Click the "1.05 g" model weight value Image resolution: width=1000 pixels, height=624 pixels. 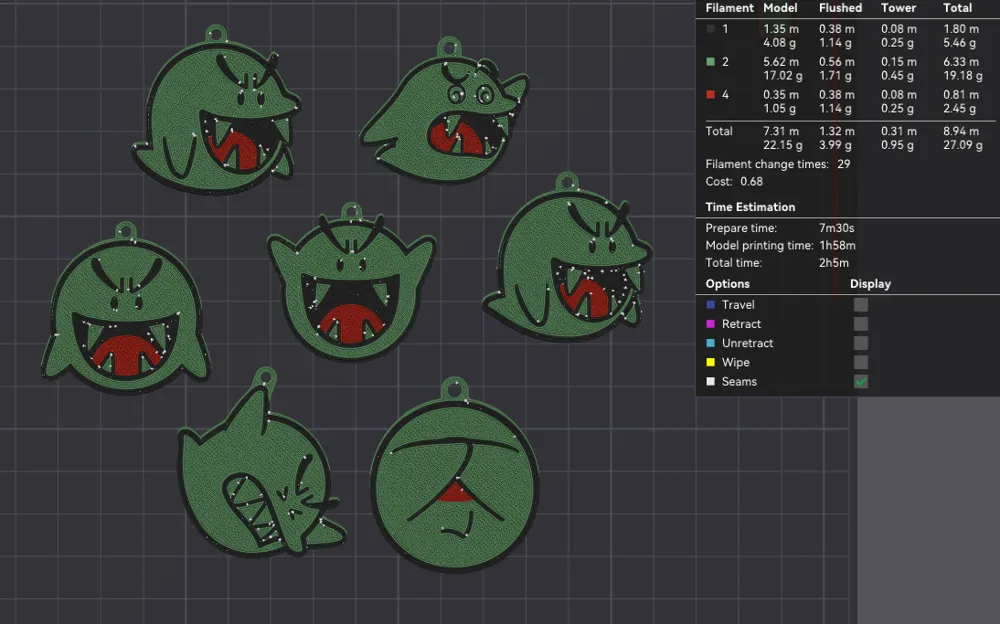[x=779, y=108]
